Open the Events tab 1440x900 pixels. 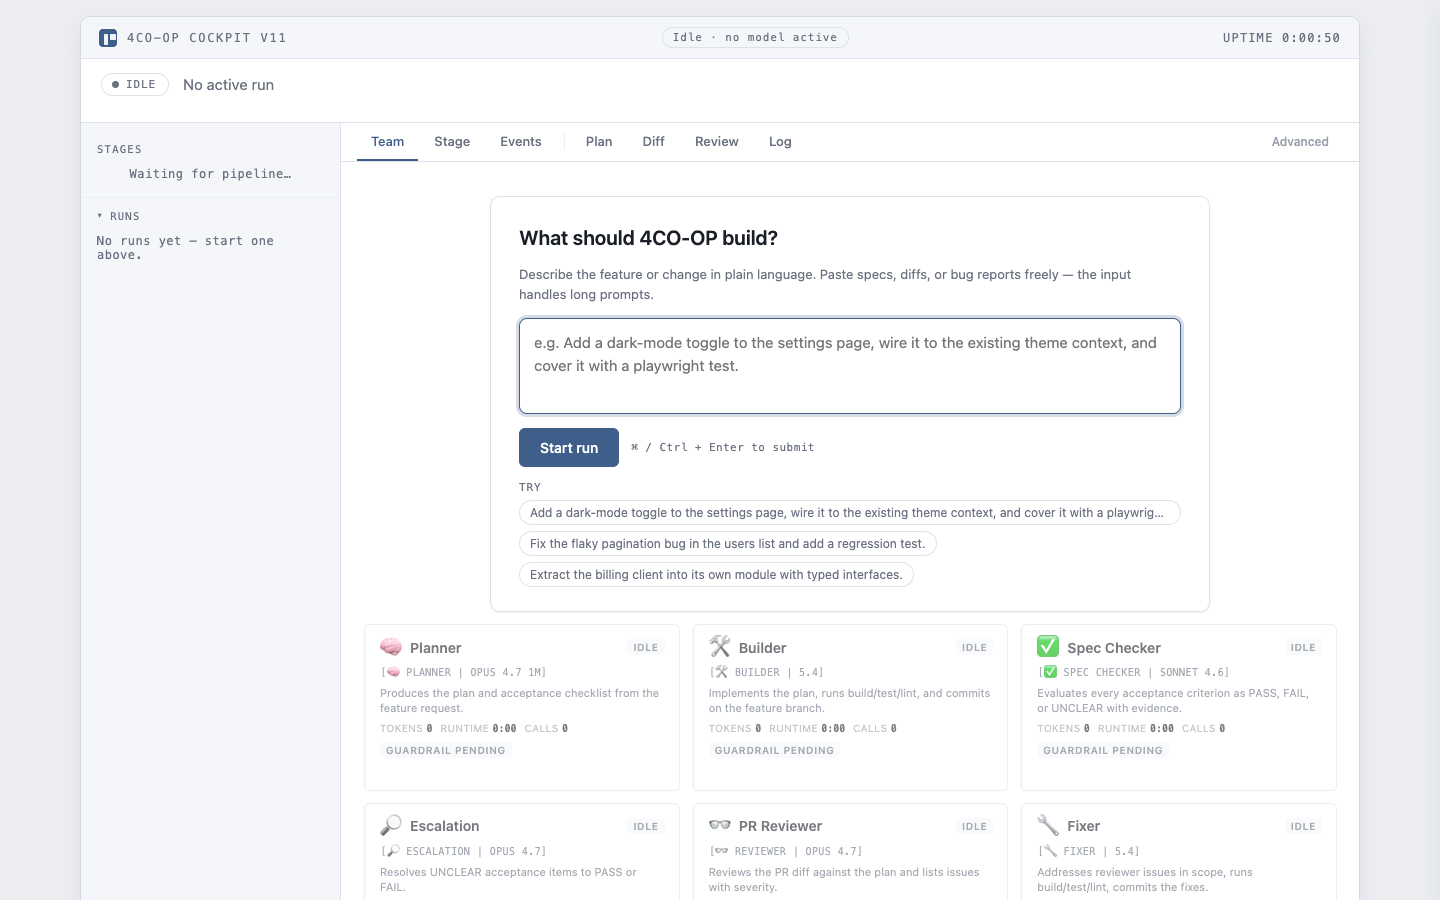pyautogui.click(x=521, y=142)
